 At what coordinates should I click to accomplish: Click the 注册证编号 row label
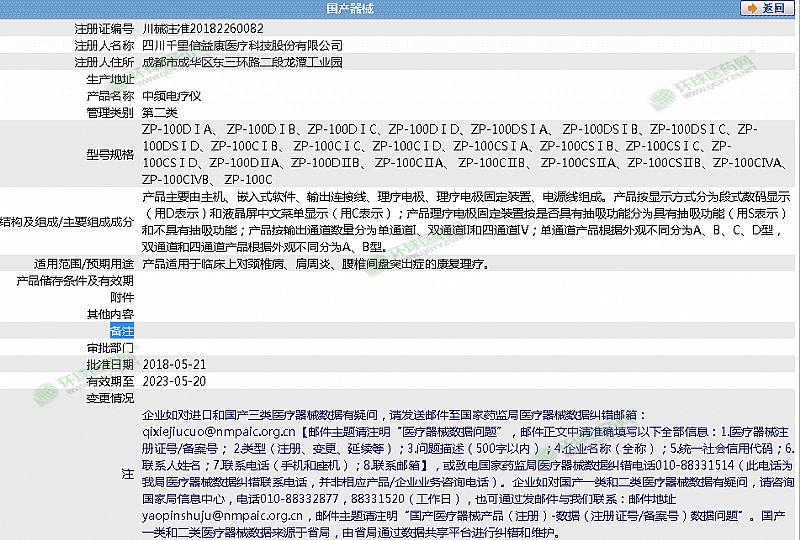point(103,29)
